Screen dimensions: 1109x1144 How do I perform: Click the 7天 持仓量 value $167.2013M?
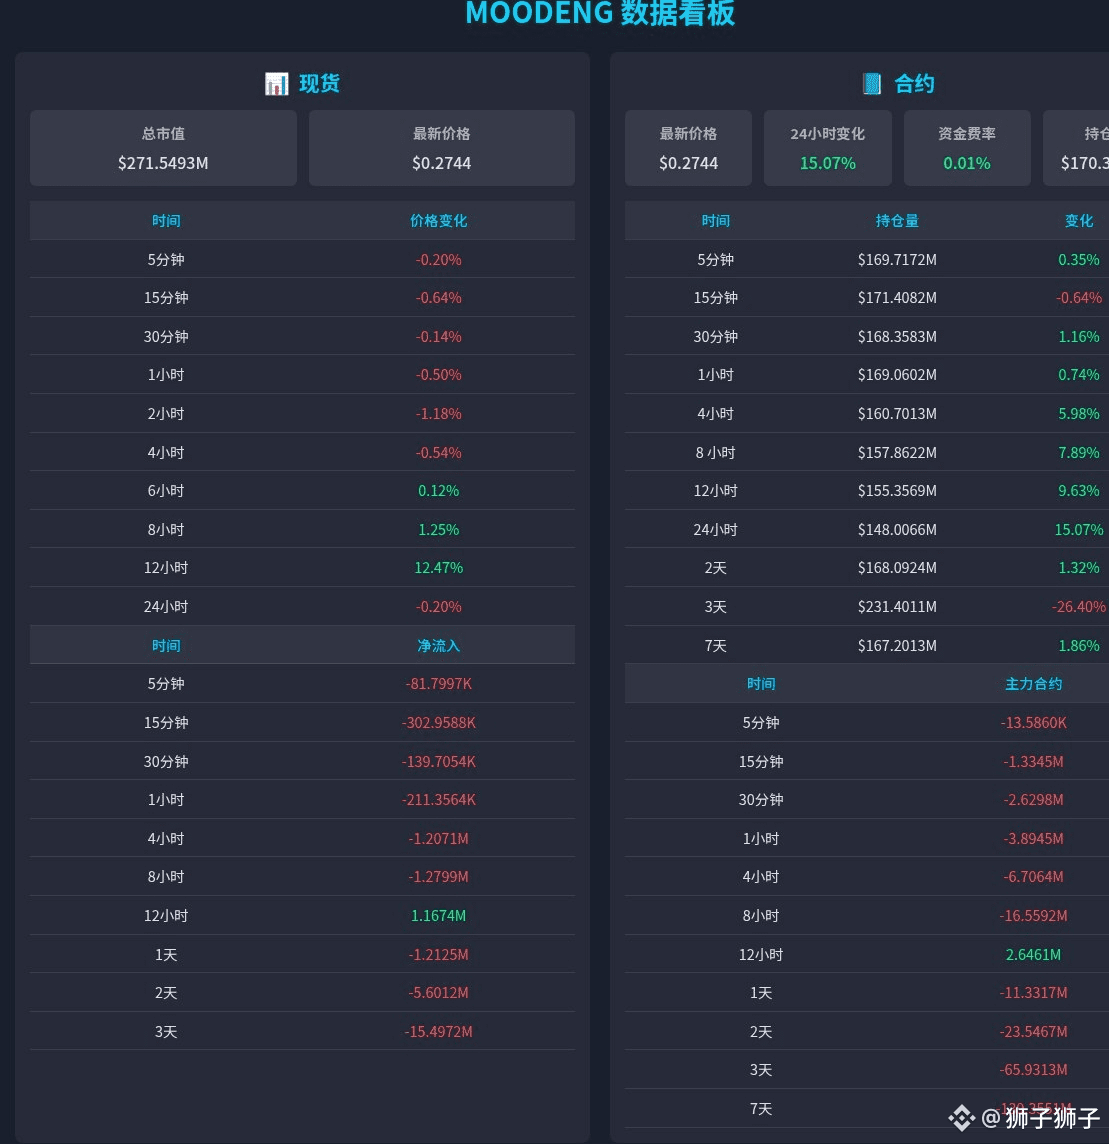pos(897,645)
